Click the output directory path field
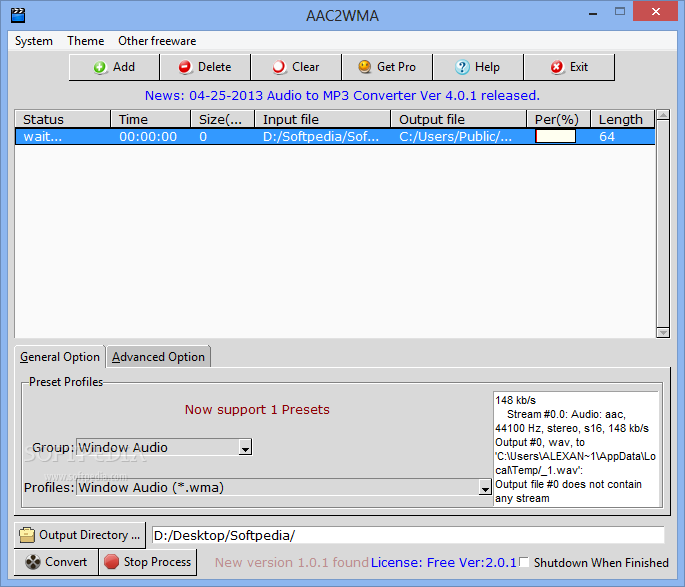 [408, 535]
